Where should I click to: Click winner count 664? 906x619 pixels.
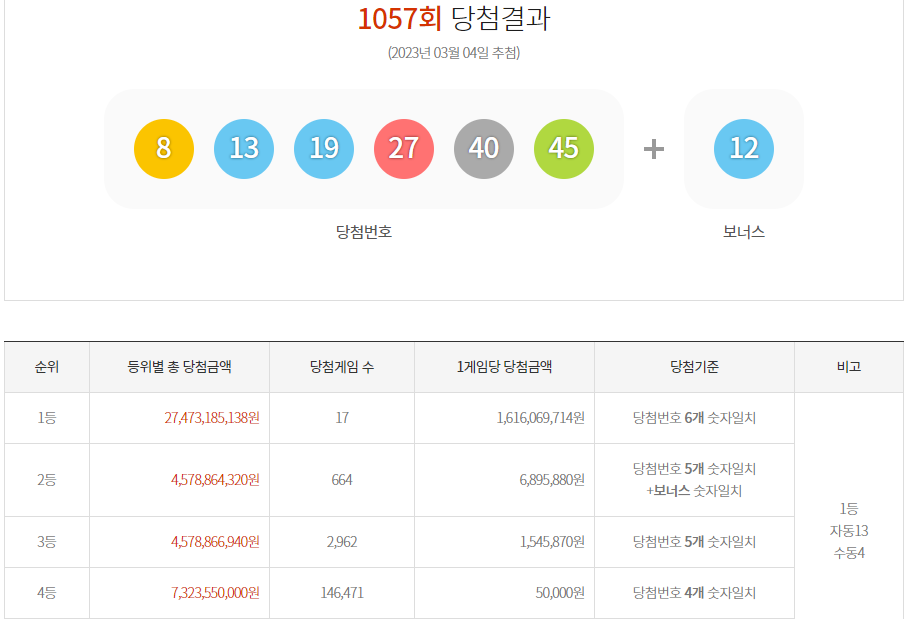tap(342, 480)
